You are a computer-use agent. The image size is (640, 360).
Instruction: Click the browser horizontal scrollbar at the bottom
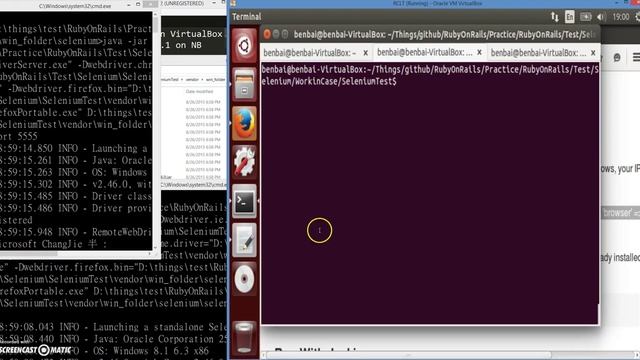(449, 355)
